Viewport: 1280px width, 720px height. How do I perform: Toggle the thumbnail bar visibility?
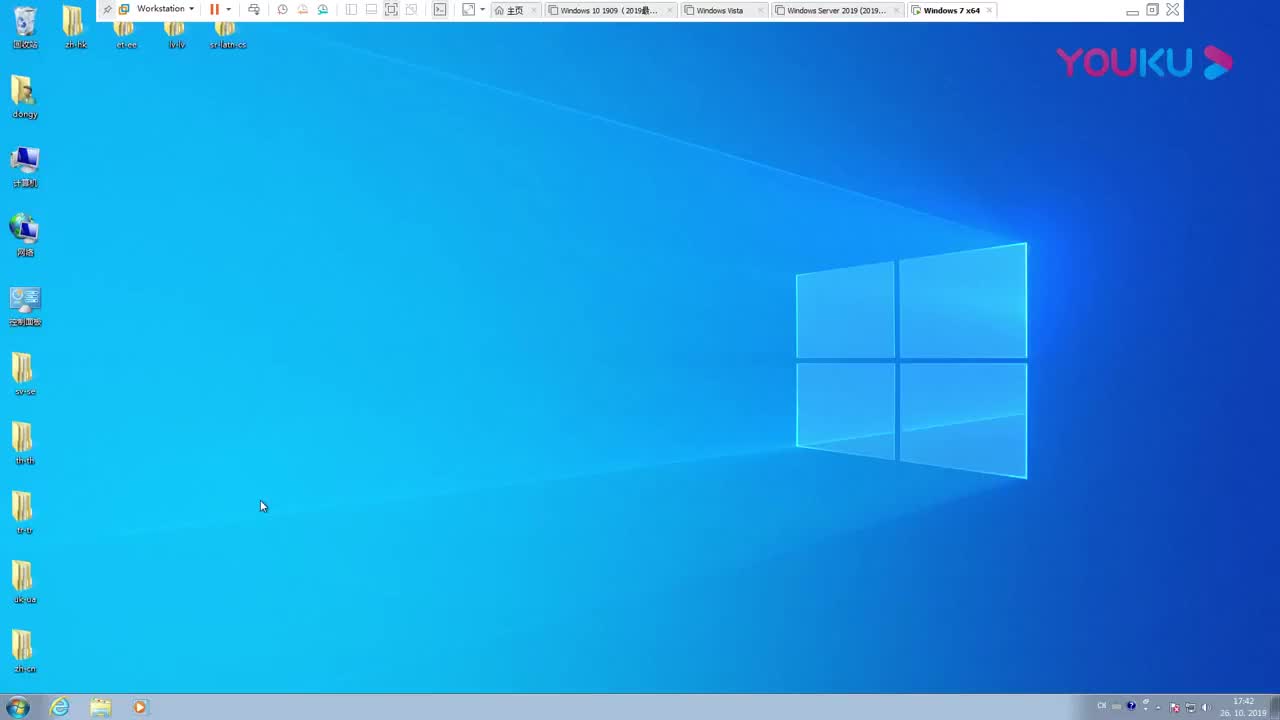(x=371, y=9)
